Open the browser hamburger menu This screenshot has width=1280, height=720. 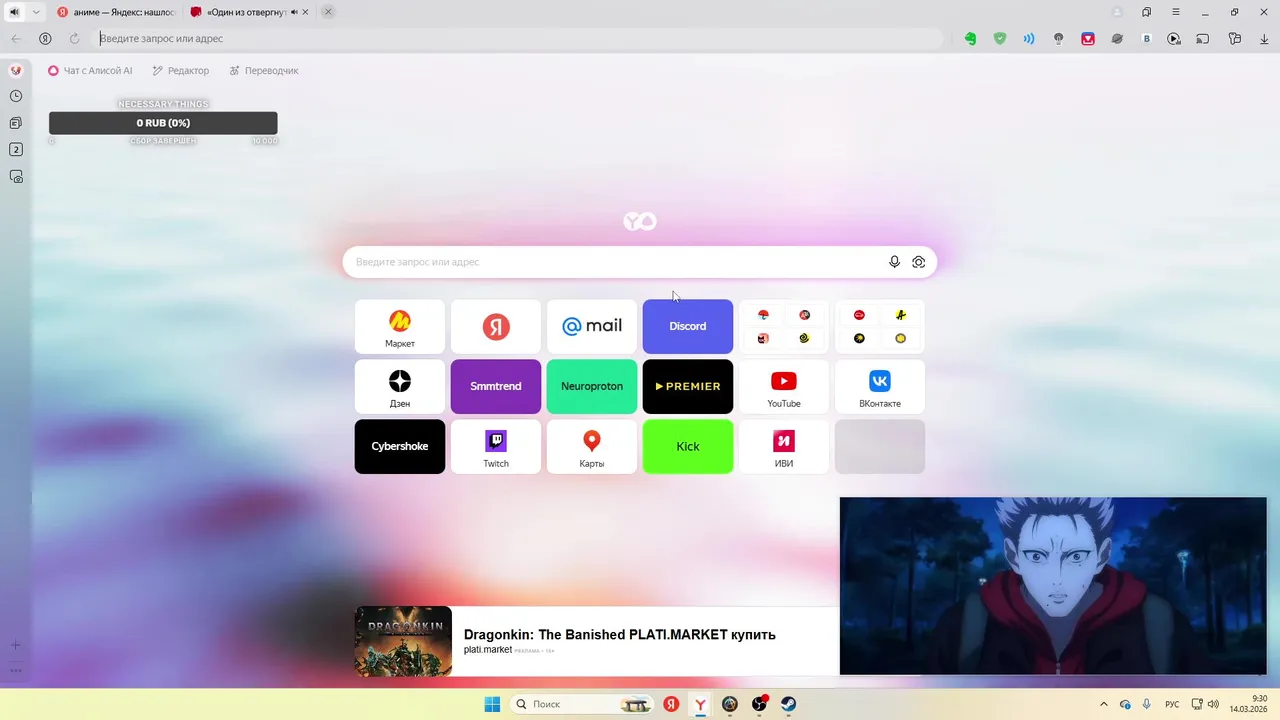1176,12
